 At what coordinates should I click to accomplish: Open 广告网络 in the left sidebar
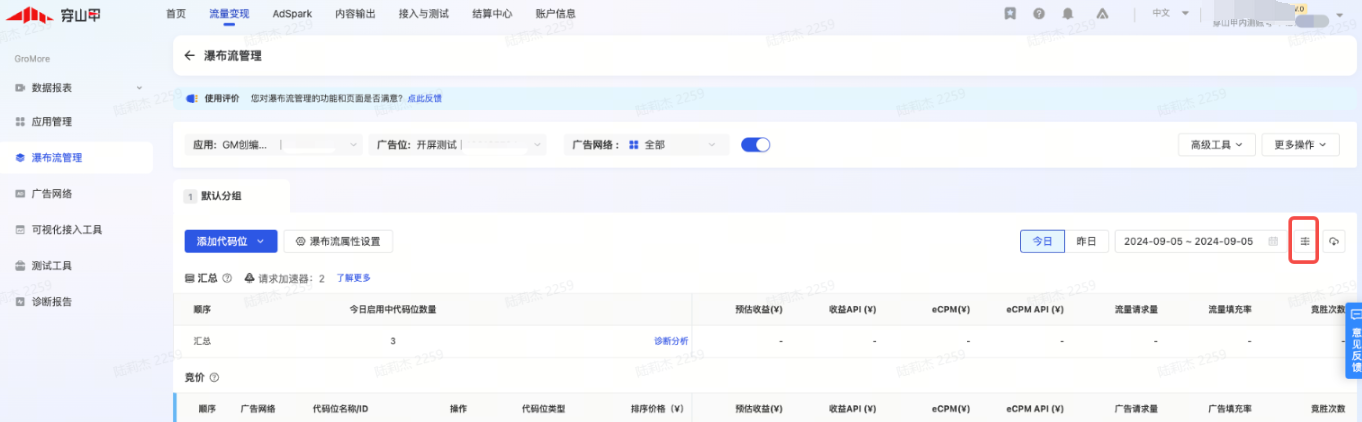pyautogui.click(x=51, y=193)
